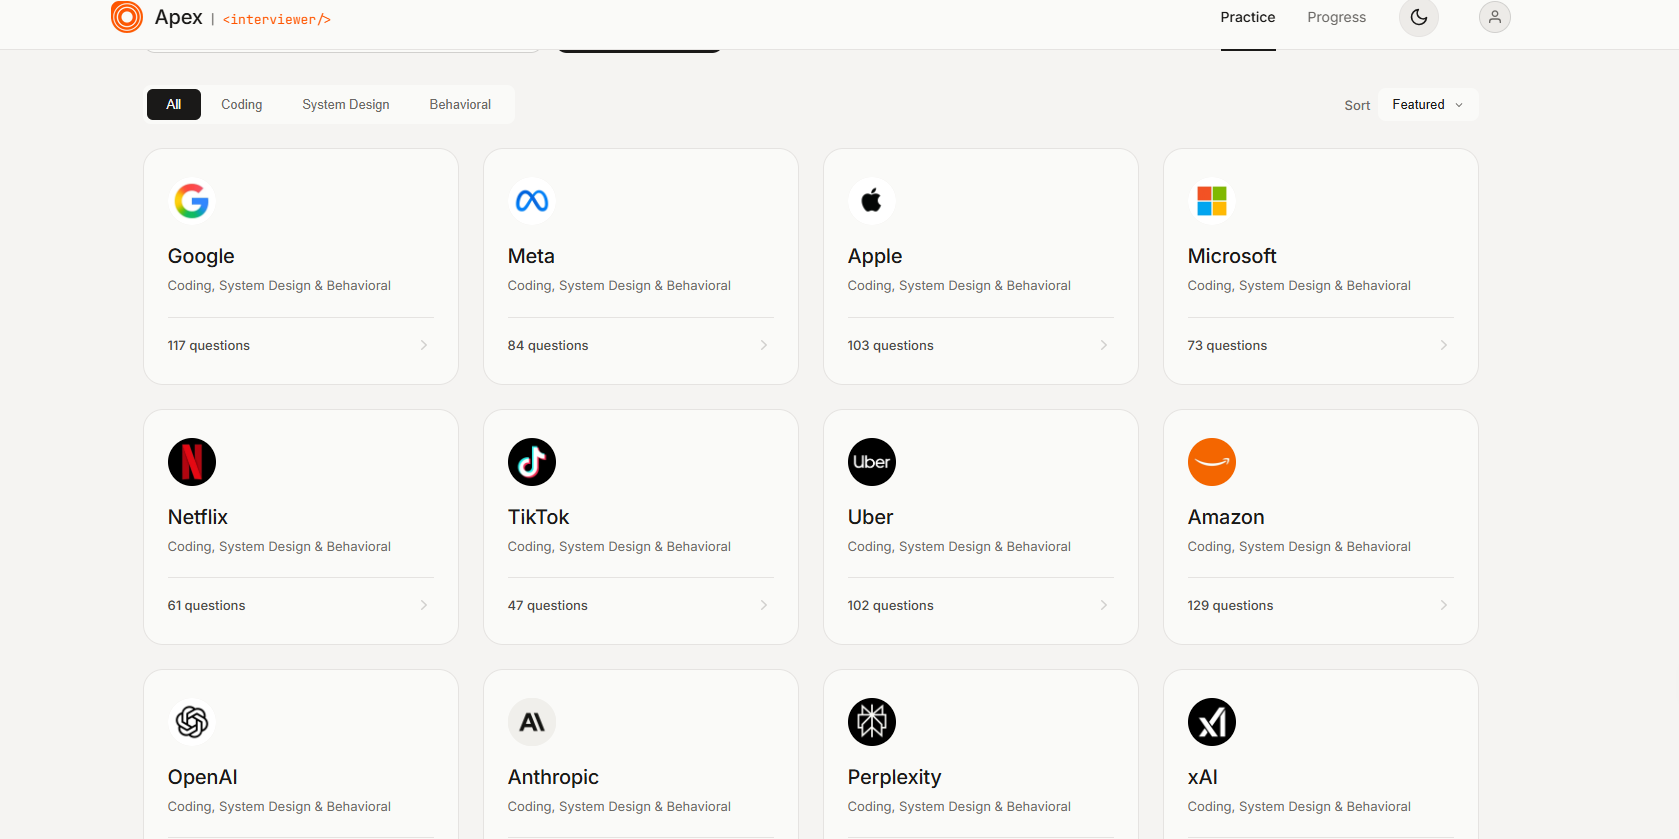Open the Amazon company heading
Screen dimensions: 1679x839
click(x=1226, y=517)
